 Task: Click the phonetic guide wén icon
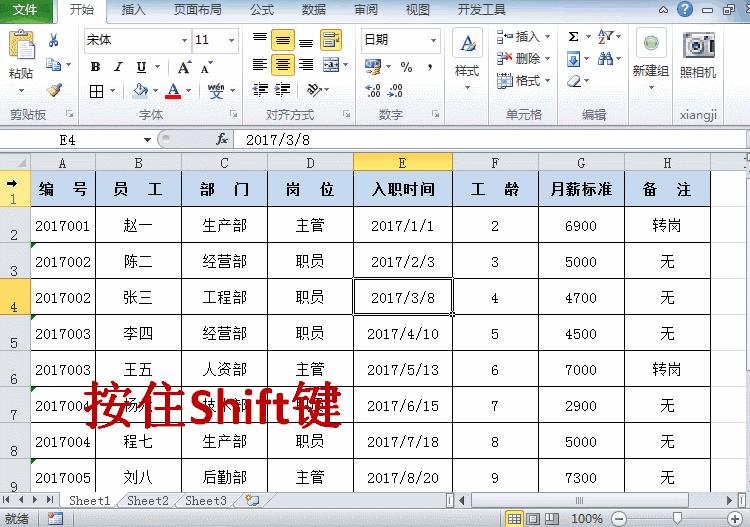(216, 90)
